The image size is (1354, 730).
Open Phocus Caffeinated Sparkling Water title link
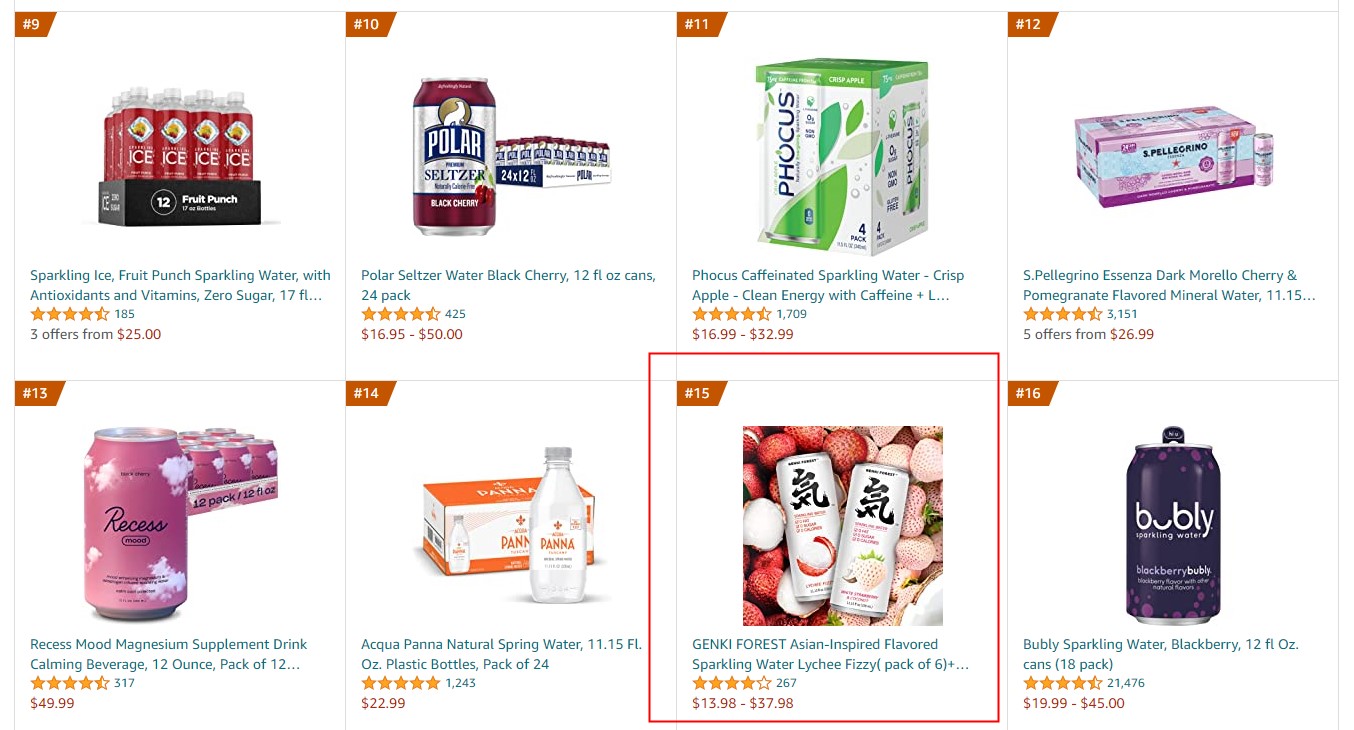pyautogui.click(x=828, y=285)
